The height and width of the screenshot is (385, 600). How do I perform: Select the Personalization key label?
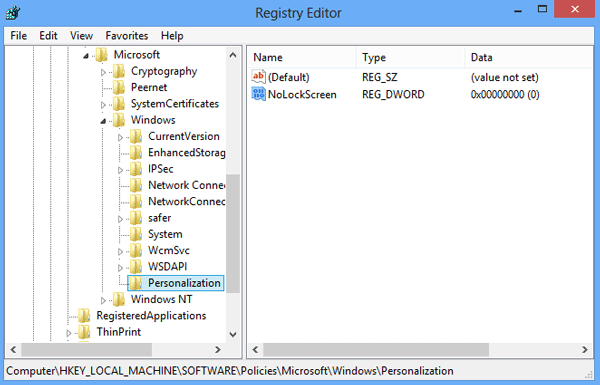pos(184,283)
